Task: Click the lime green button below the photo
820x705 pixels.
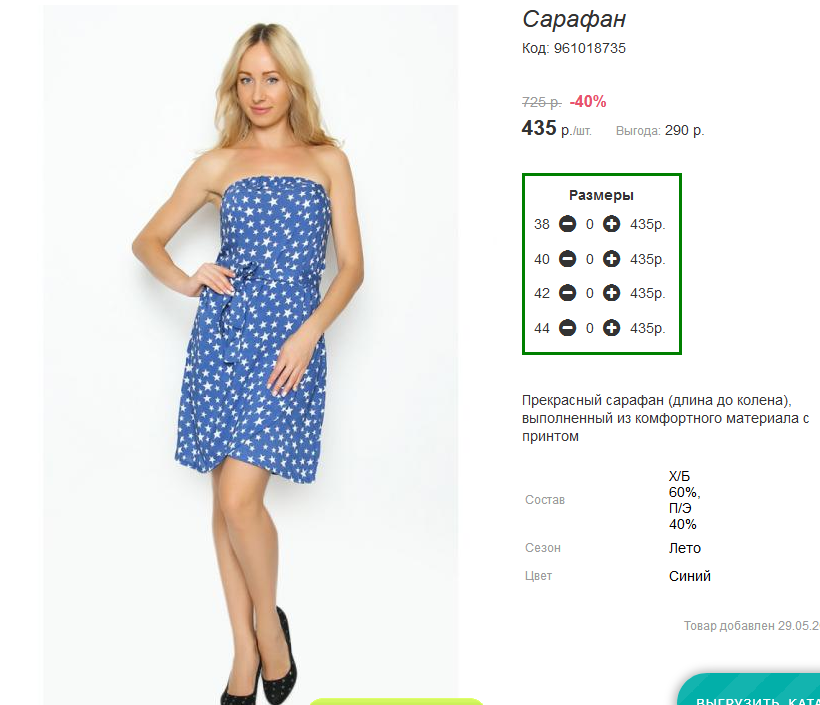Action: [x=396, y=701]
